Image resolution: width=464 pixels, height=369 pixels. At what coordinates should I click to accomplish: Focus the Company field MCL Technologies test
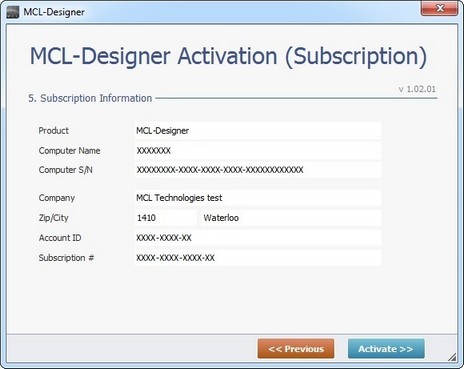pyautogui.click(x=258, y=198)
